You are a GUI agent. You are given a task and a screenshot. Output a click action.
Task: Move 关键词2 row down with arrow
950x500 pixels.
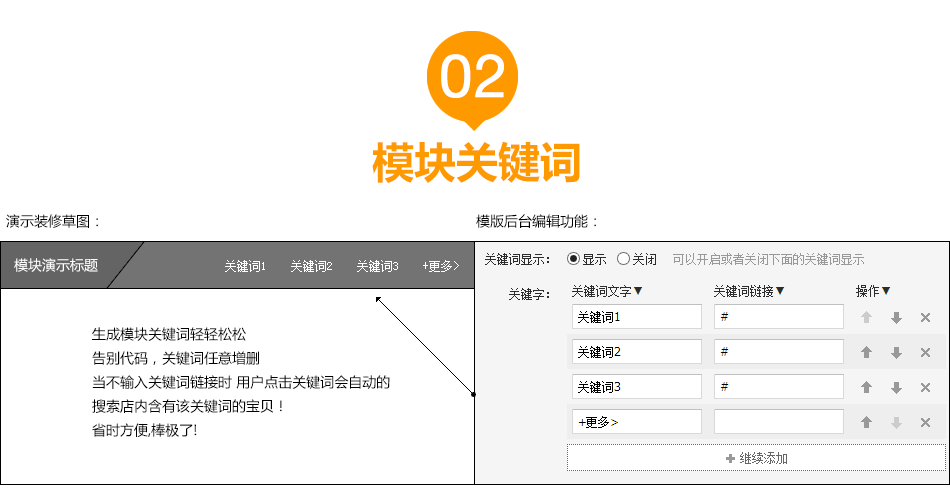click(896, 352)
